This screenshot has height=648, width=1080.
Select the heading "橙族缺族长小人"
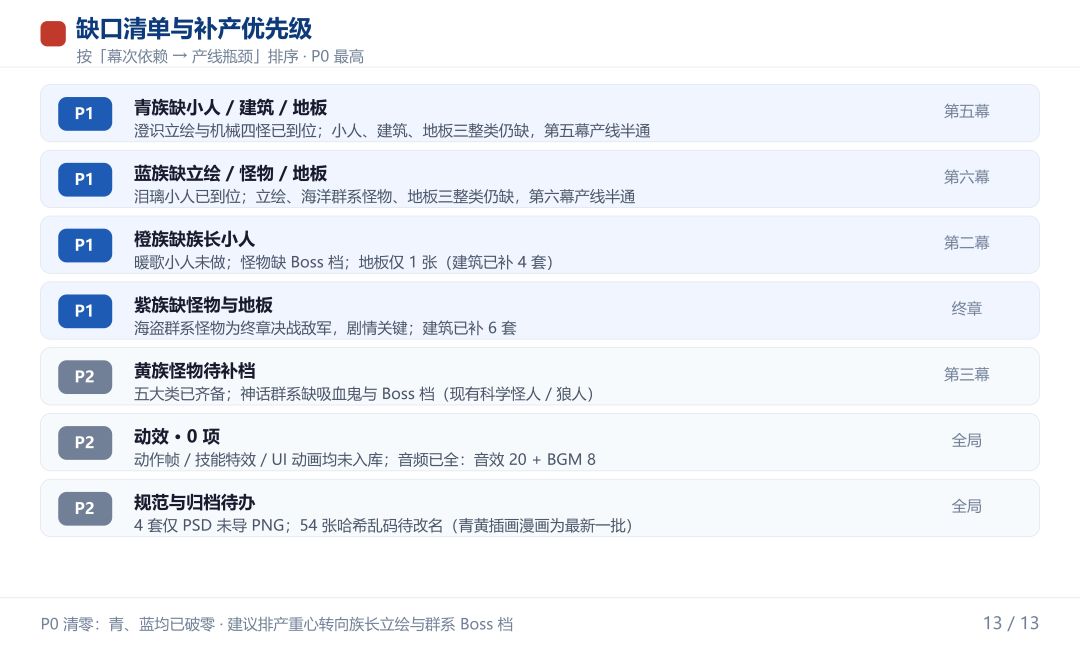[194, 239]
